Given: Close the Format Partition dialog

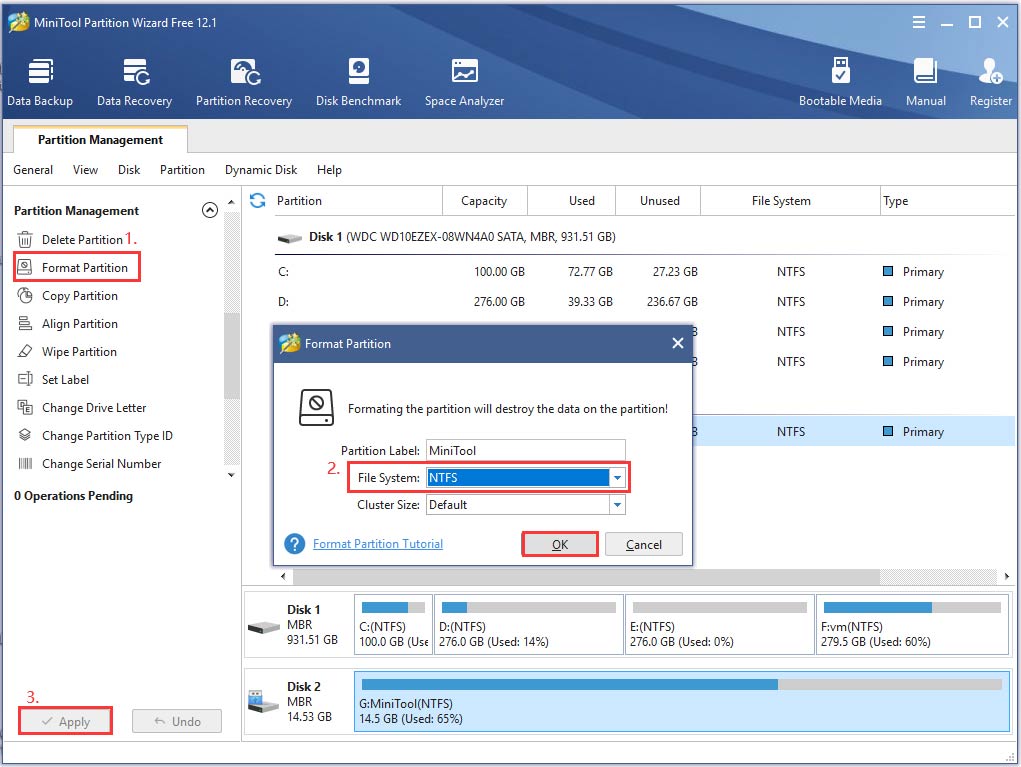Looking at the screenshot, I should point(678,343).
